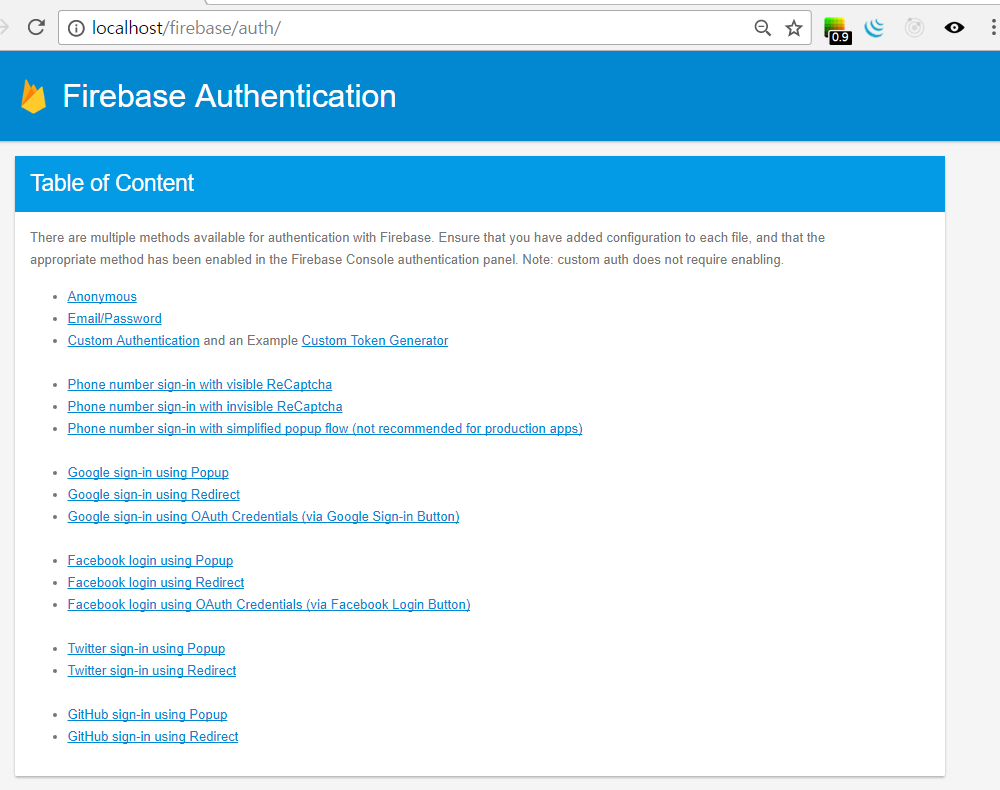
Task: Open the Anonymous authentication link
Action: coord(102,297)
